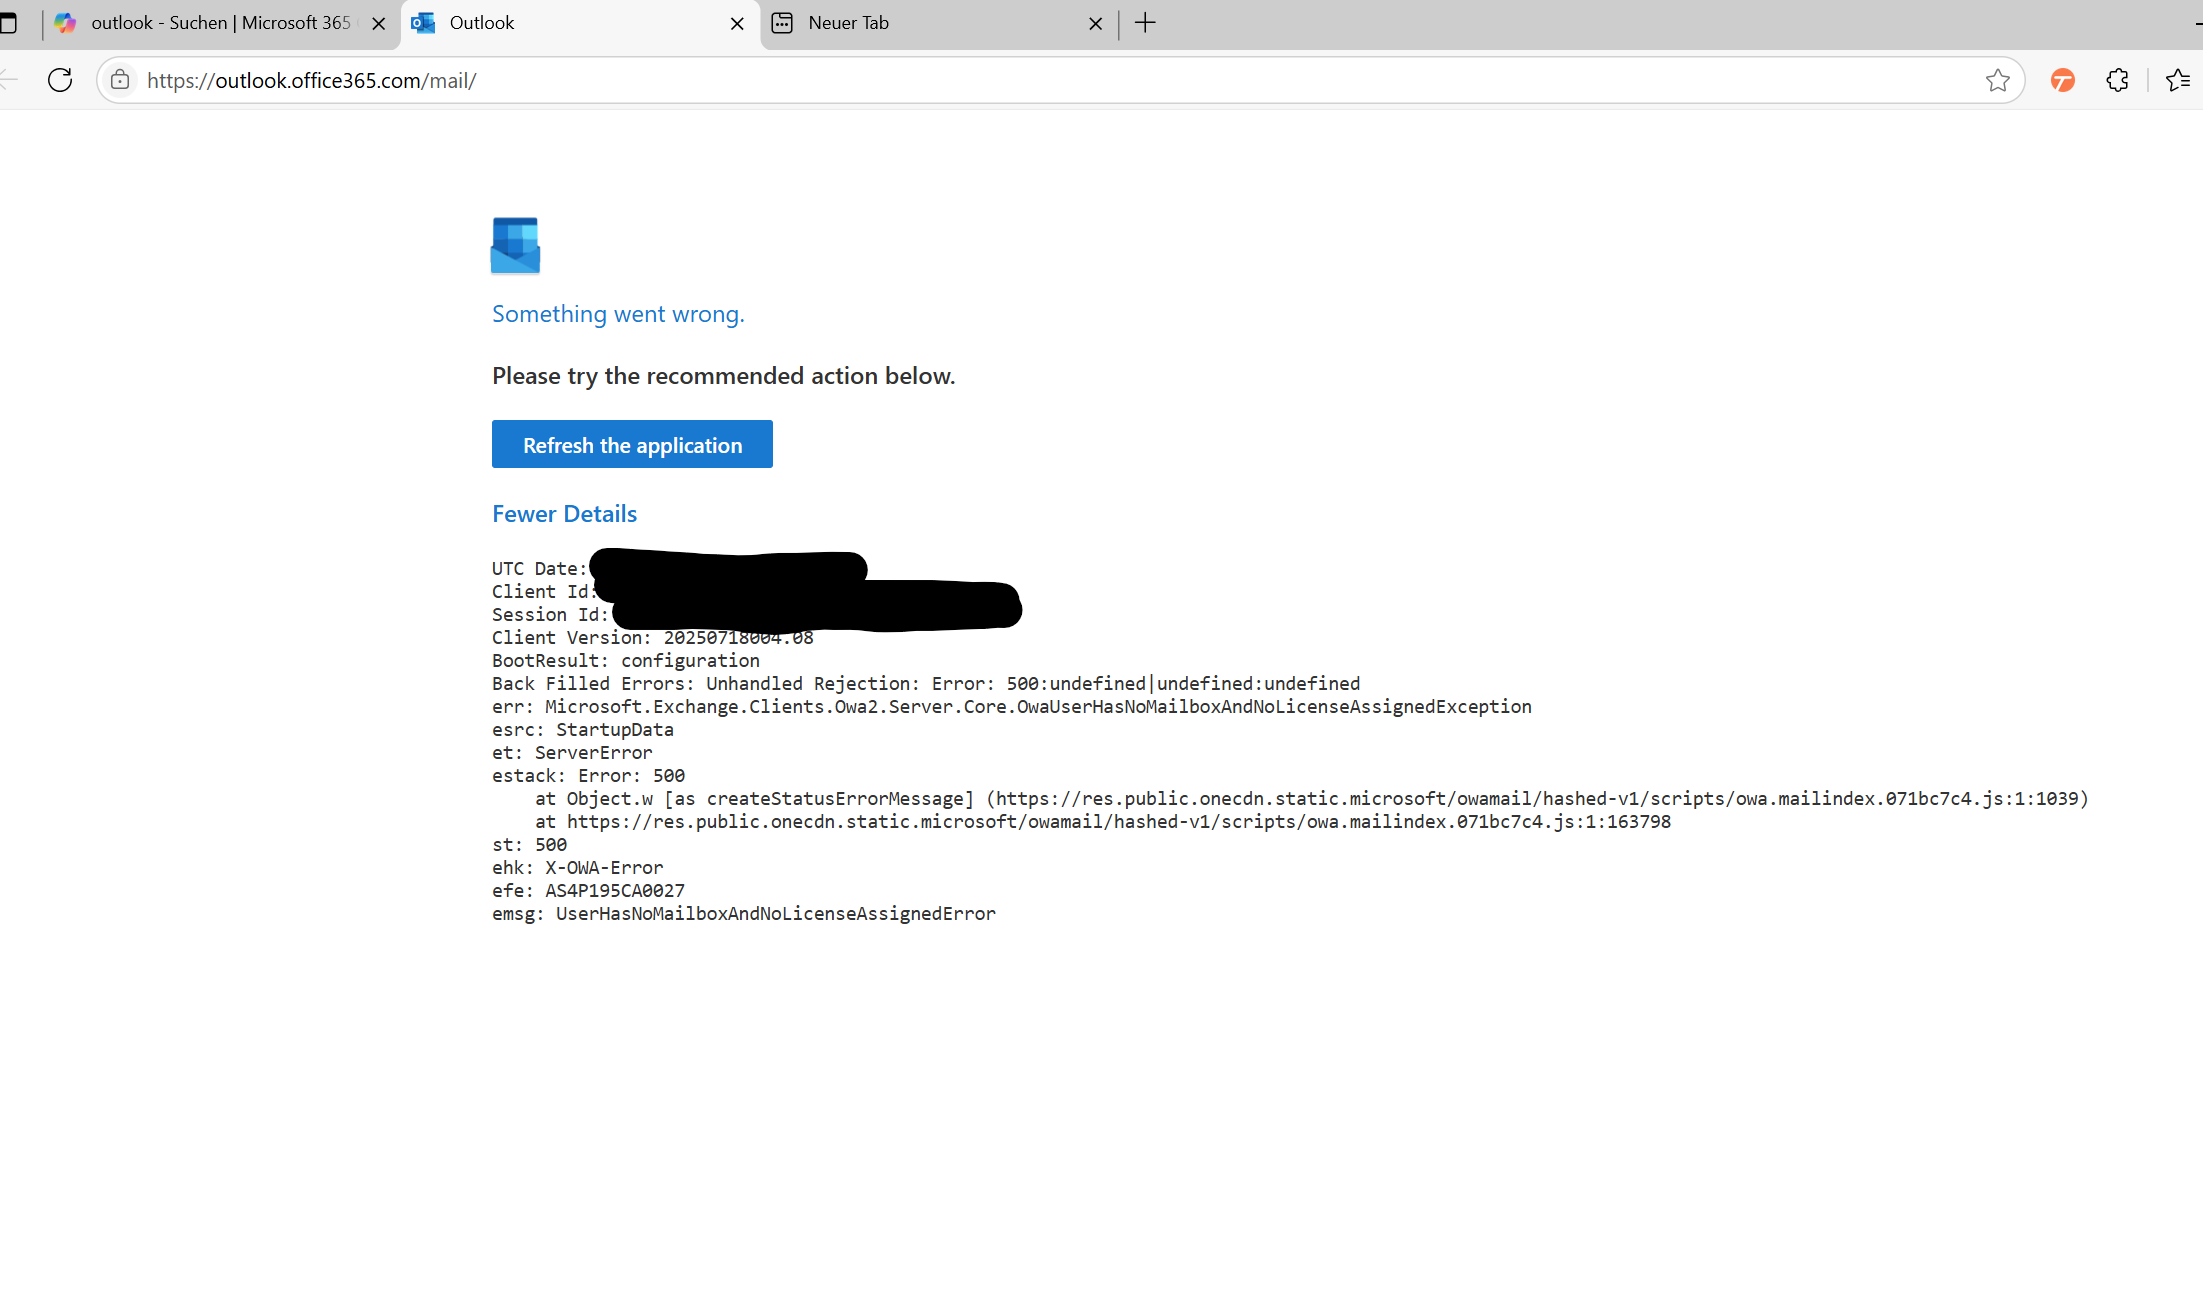The width and height of the screenshot is (2203, 1297).
Task: Click the 'ehk: X-OWA-Error' line
Action: (x=577, y=868)
